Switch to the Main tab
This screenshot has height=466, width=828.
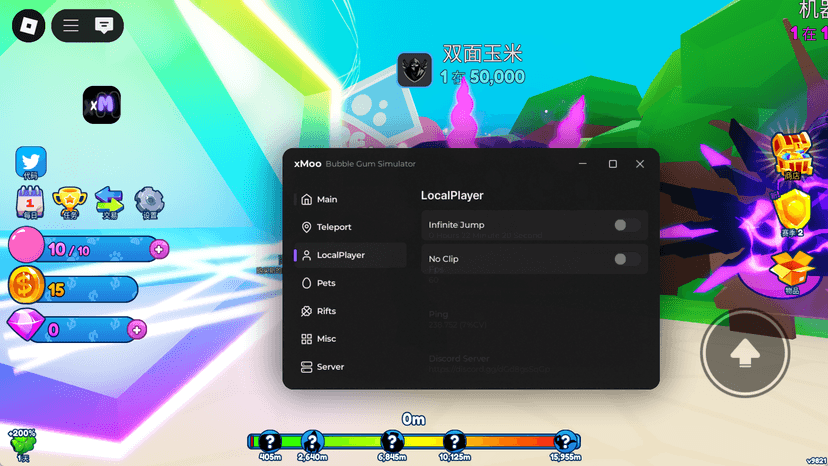(x=327, y=199)
